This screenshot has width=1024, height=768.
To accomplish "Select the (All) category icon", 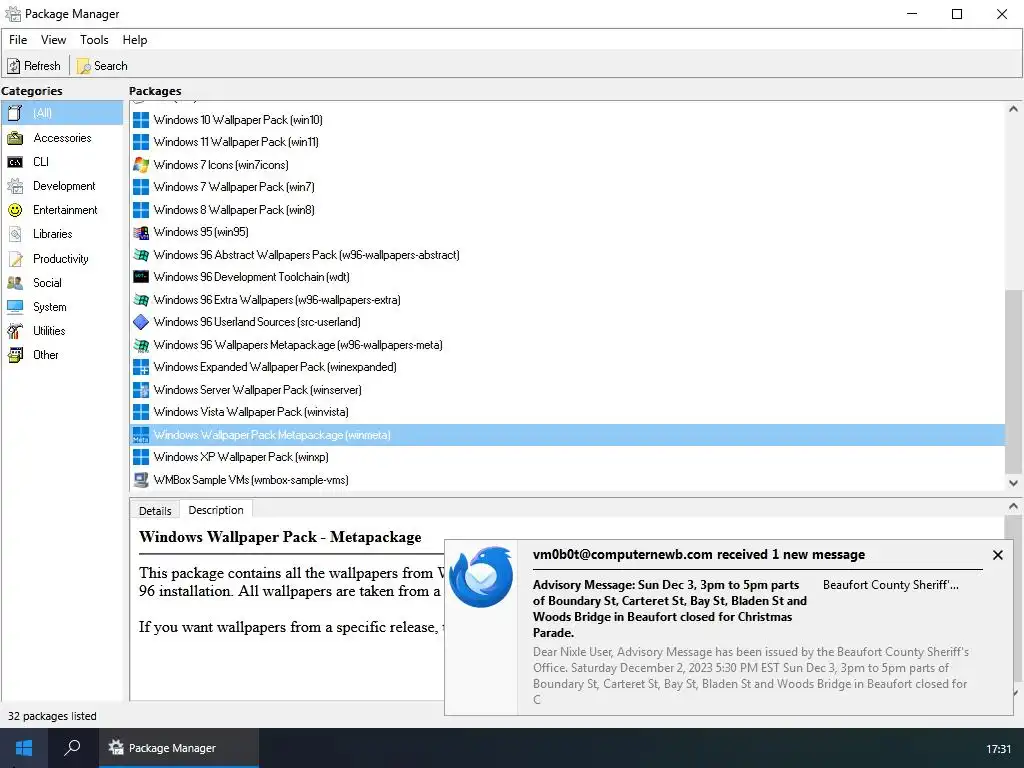I will [15, 113].
